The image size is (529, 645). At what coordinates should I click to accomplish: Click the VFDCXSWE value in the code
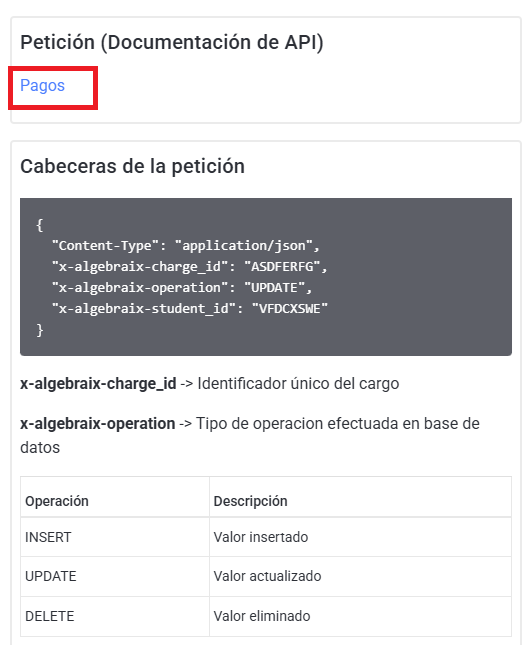[x=290, y=309]
